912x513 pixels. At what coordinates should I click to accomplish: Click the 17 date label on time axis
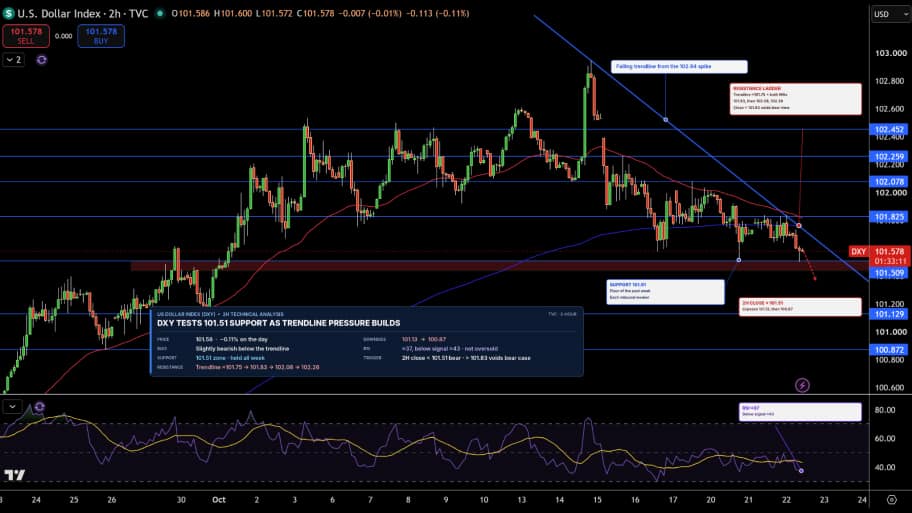(x=673, y=500)
